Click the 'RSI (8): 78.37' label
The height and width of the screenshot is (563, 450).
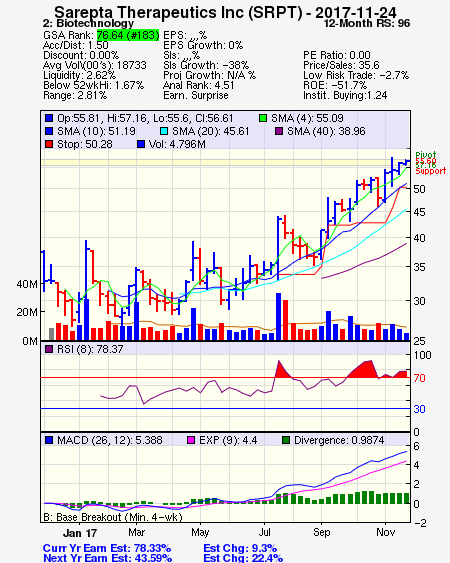[x=90, y=349]
